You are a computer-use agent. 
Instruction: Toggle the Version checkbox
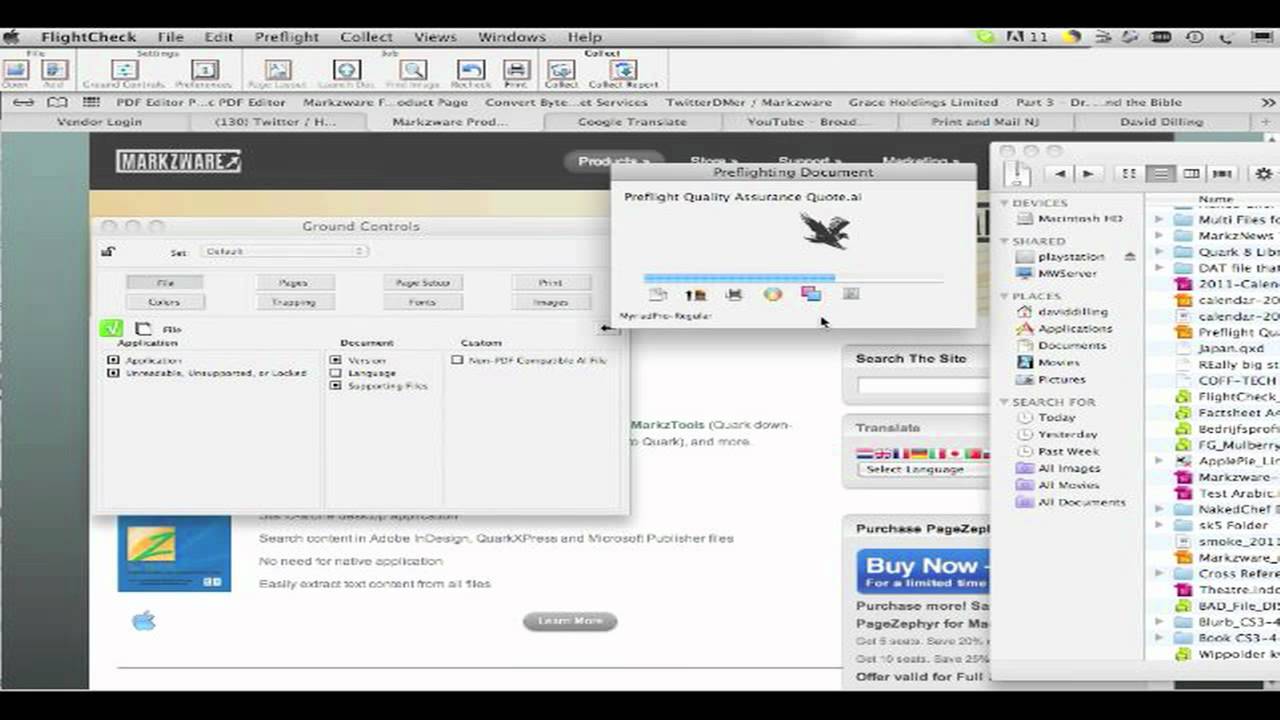[336, 360]
